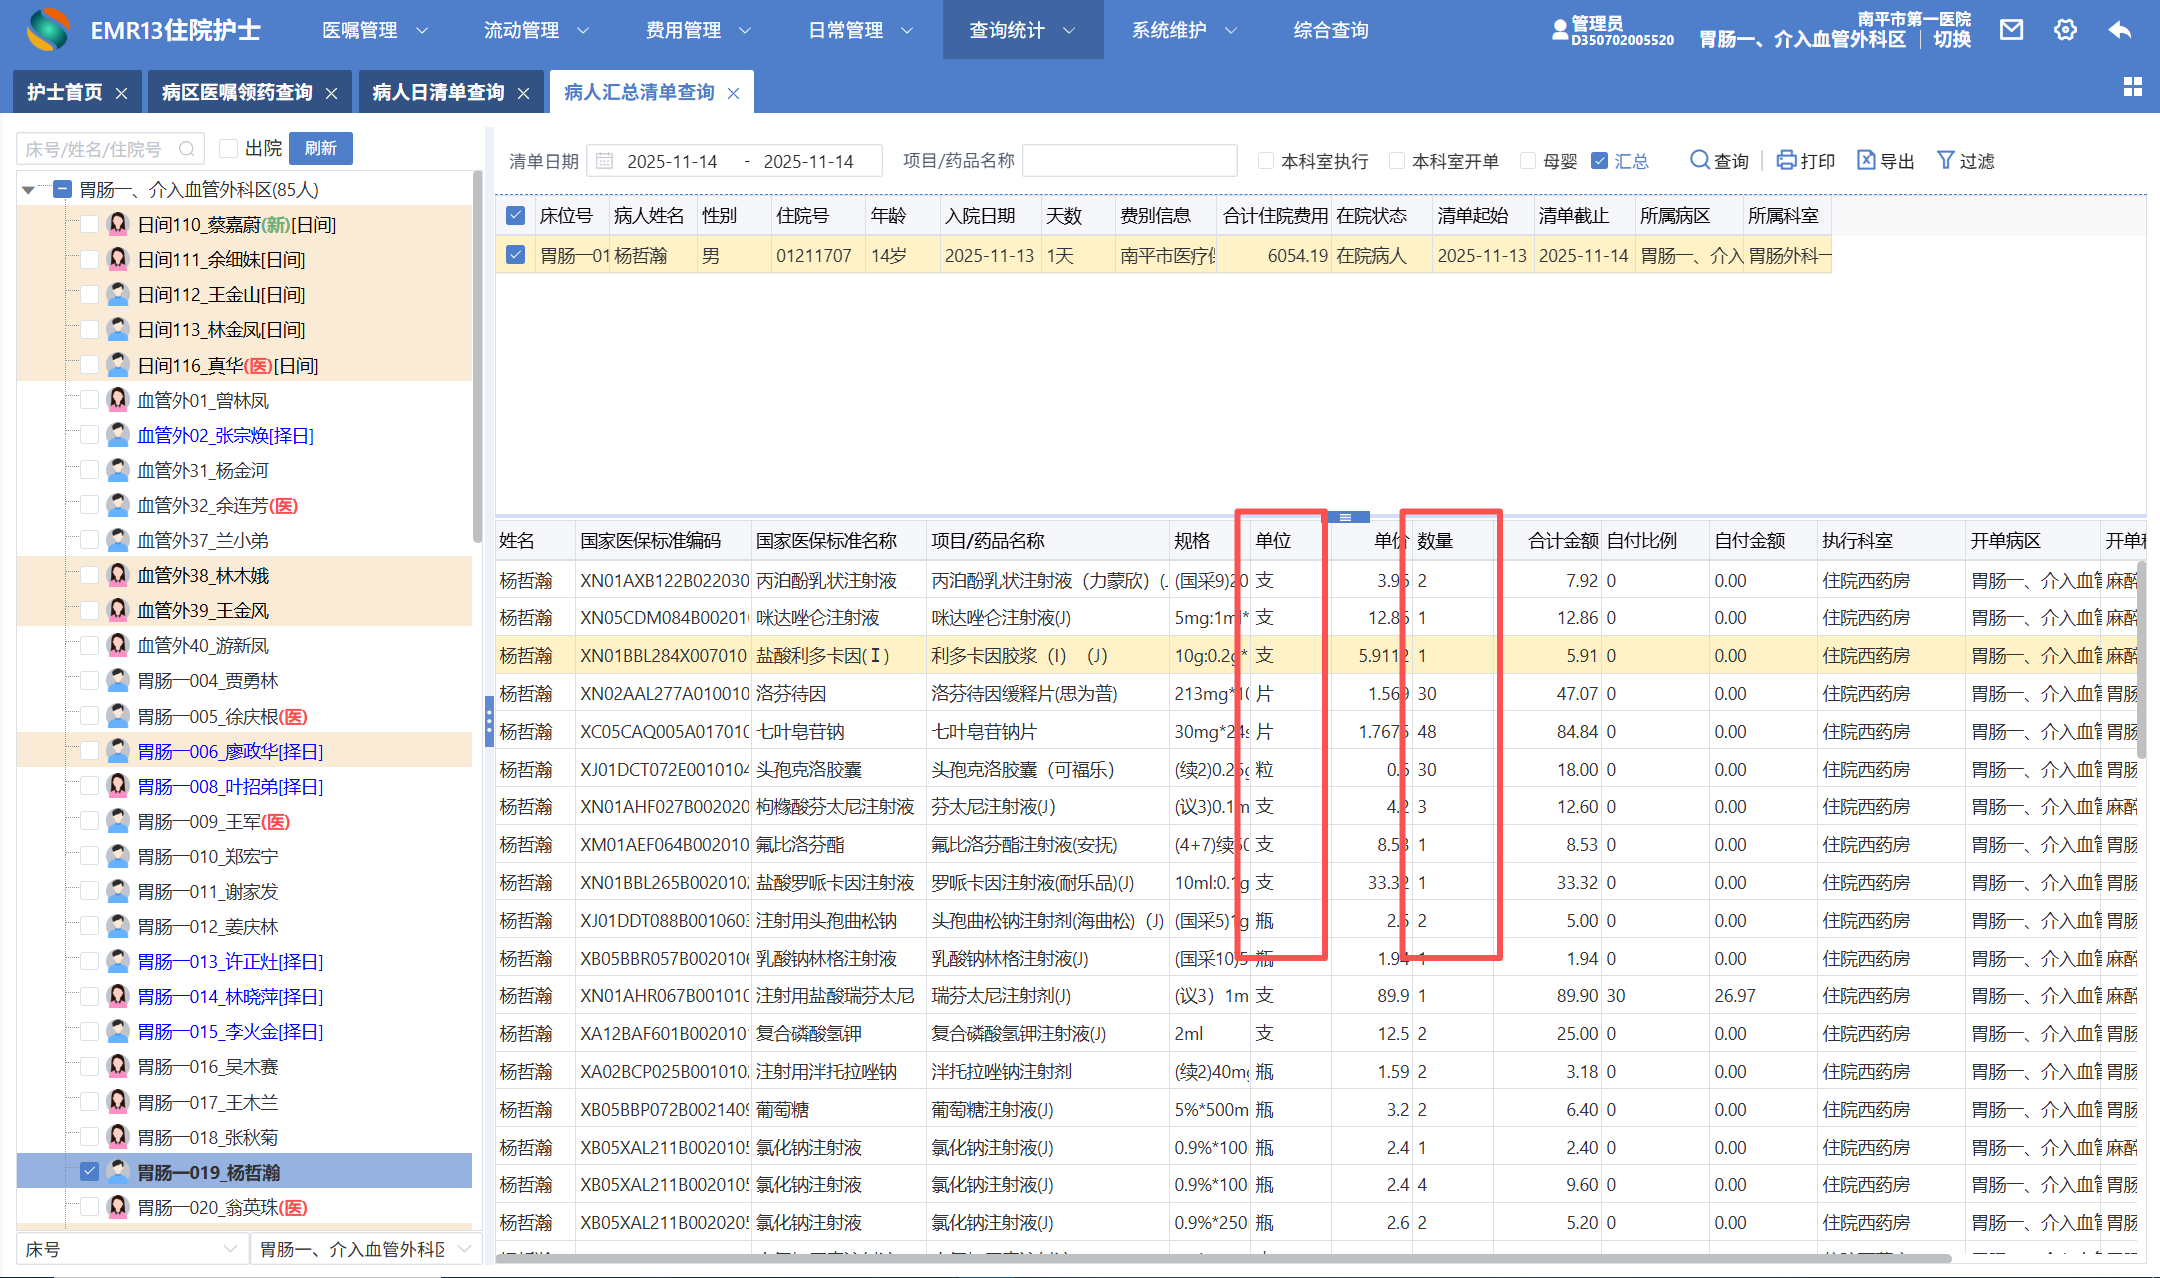
Task: Collapse the 胃肠一、介入血管外科区 tree node
Action: (29, 189)
